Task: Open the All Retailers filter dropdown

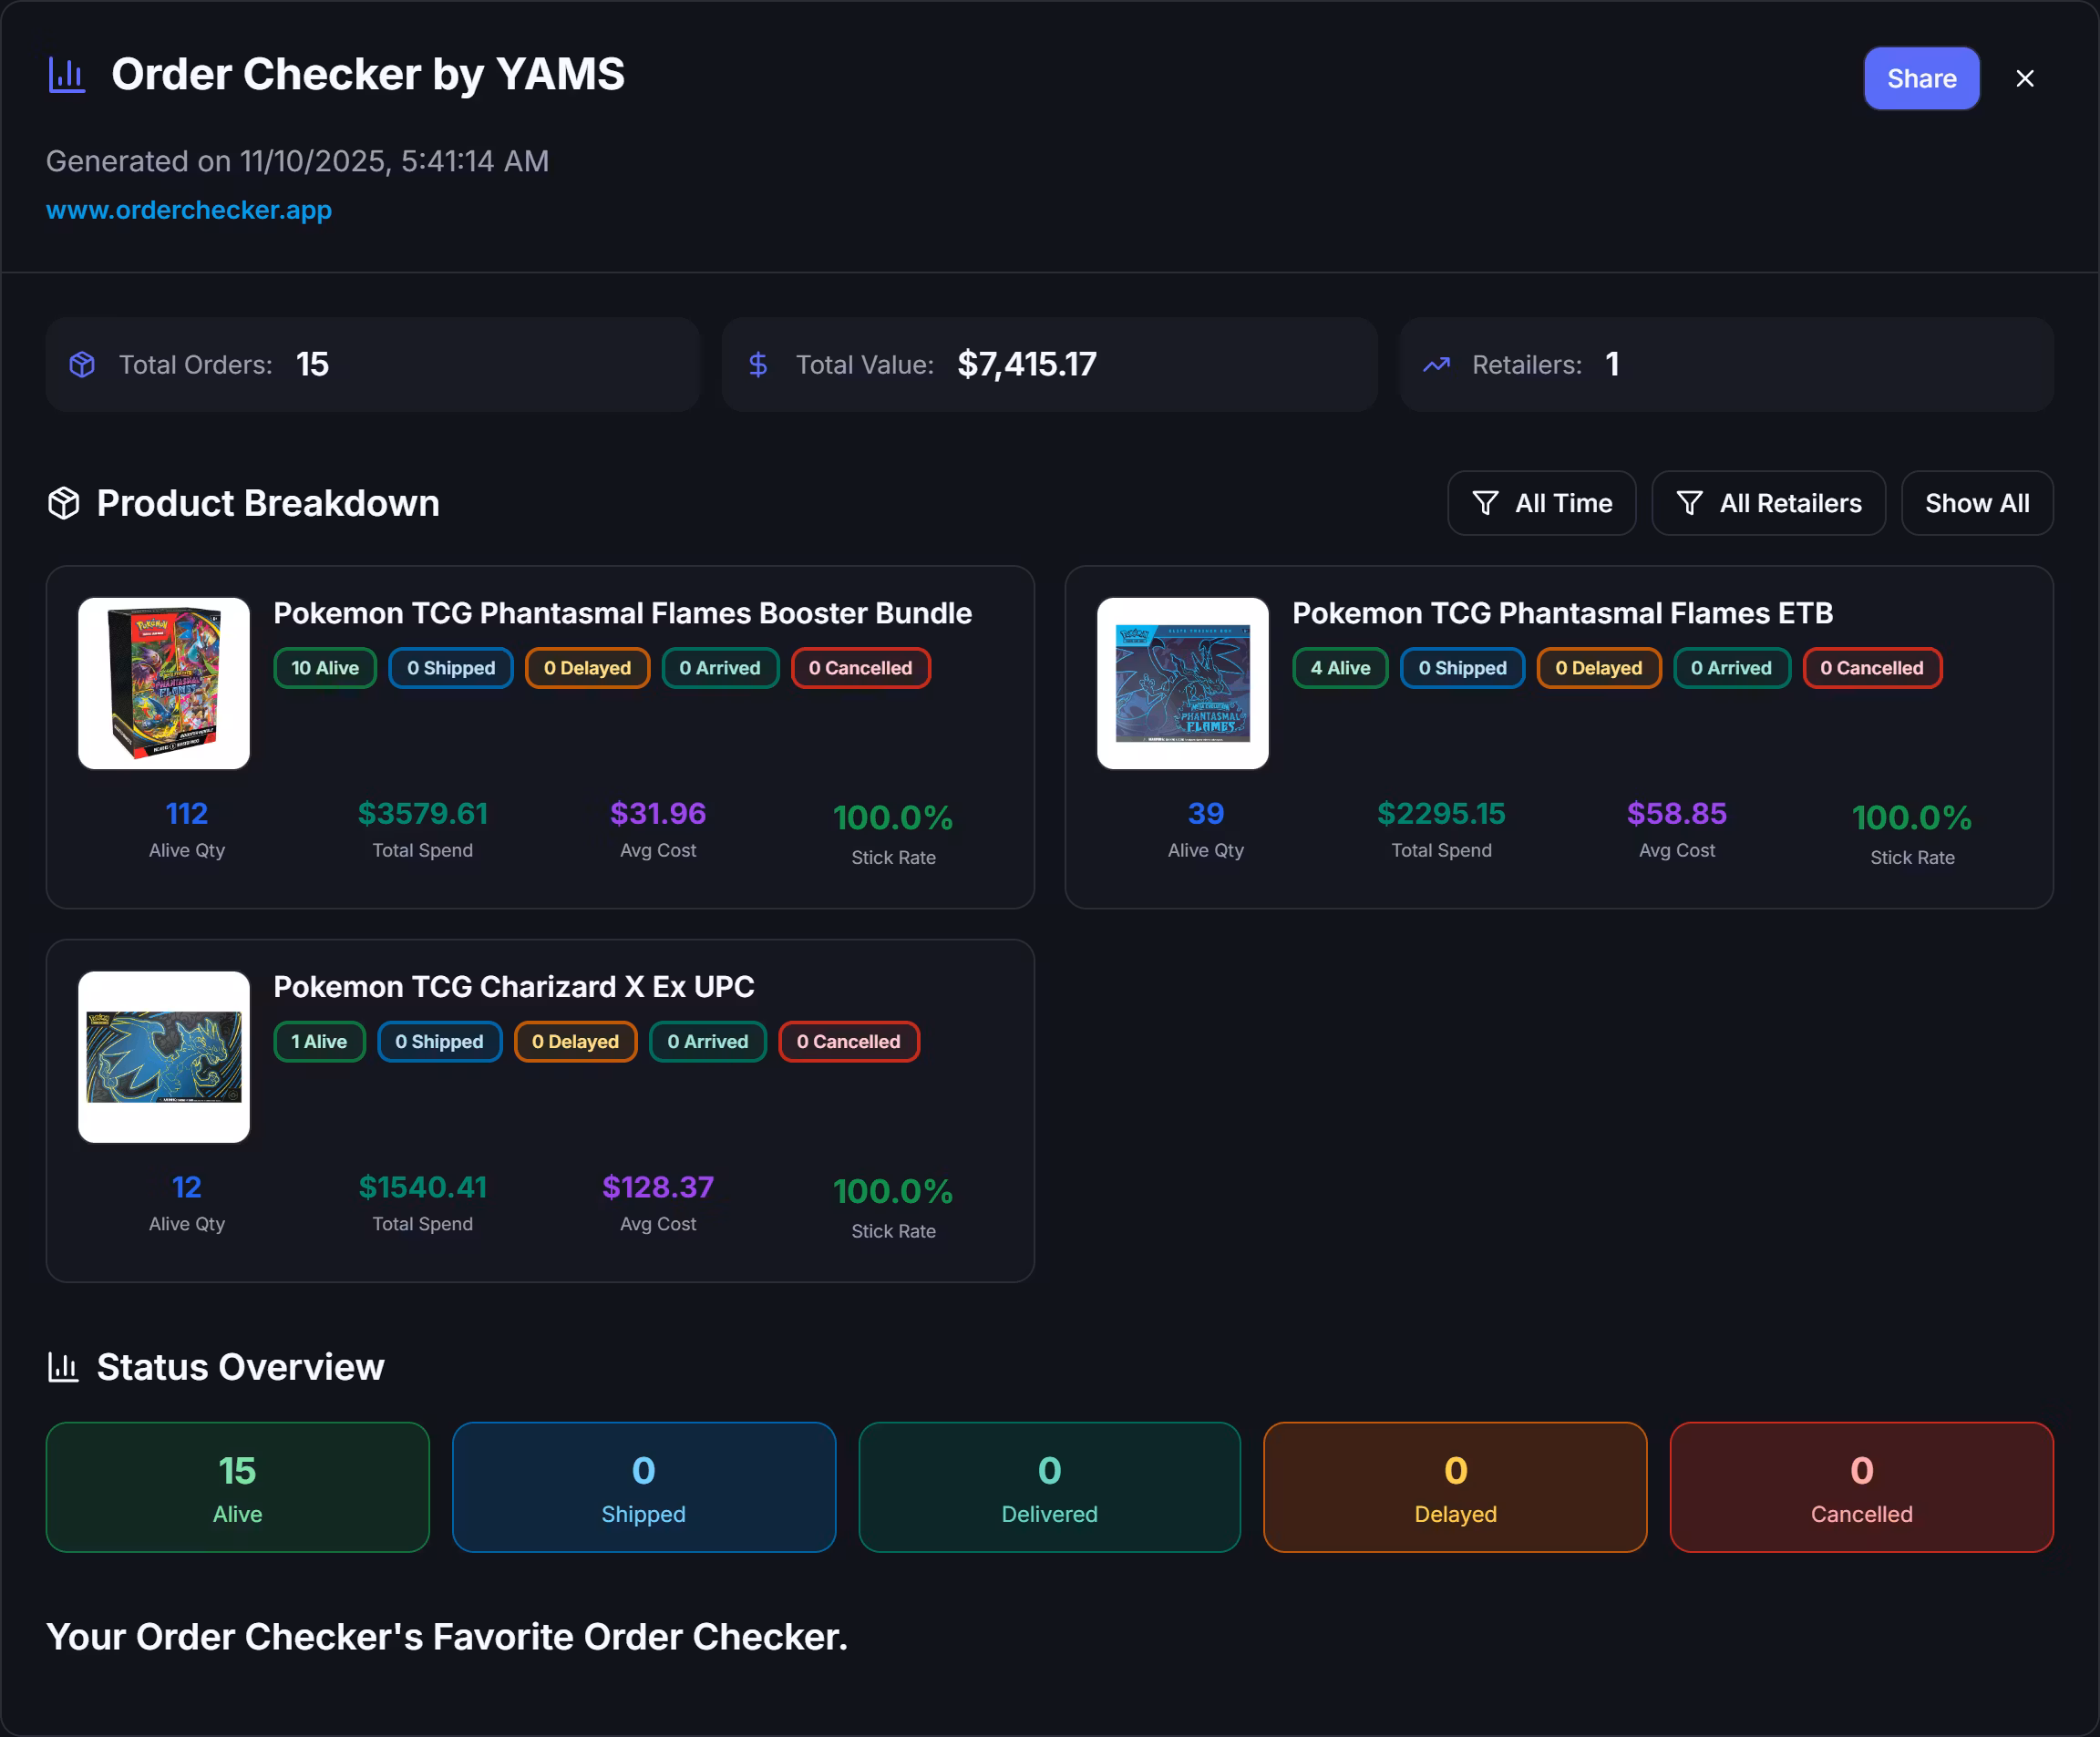Action: click(x=1768, y=503)
